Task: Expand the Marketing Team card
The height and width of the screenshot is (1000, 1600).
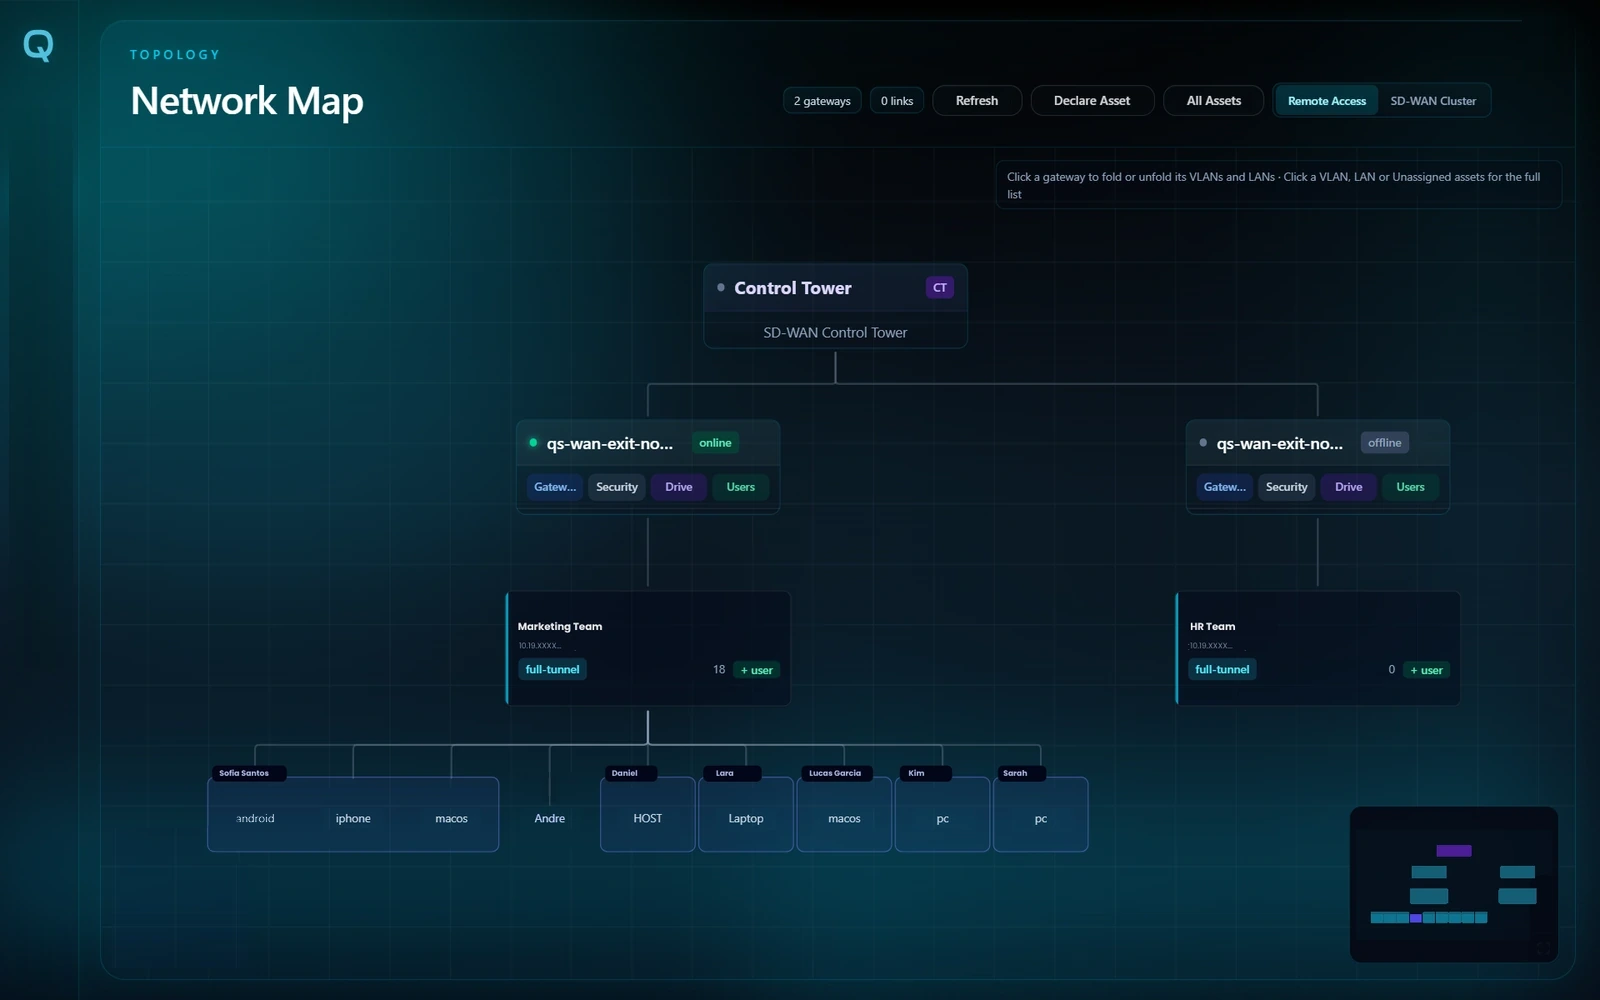Action: pyautogui.click(x=648, y=648)
